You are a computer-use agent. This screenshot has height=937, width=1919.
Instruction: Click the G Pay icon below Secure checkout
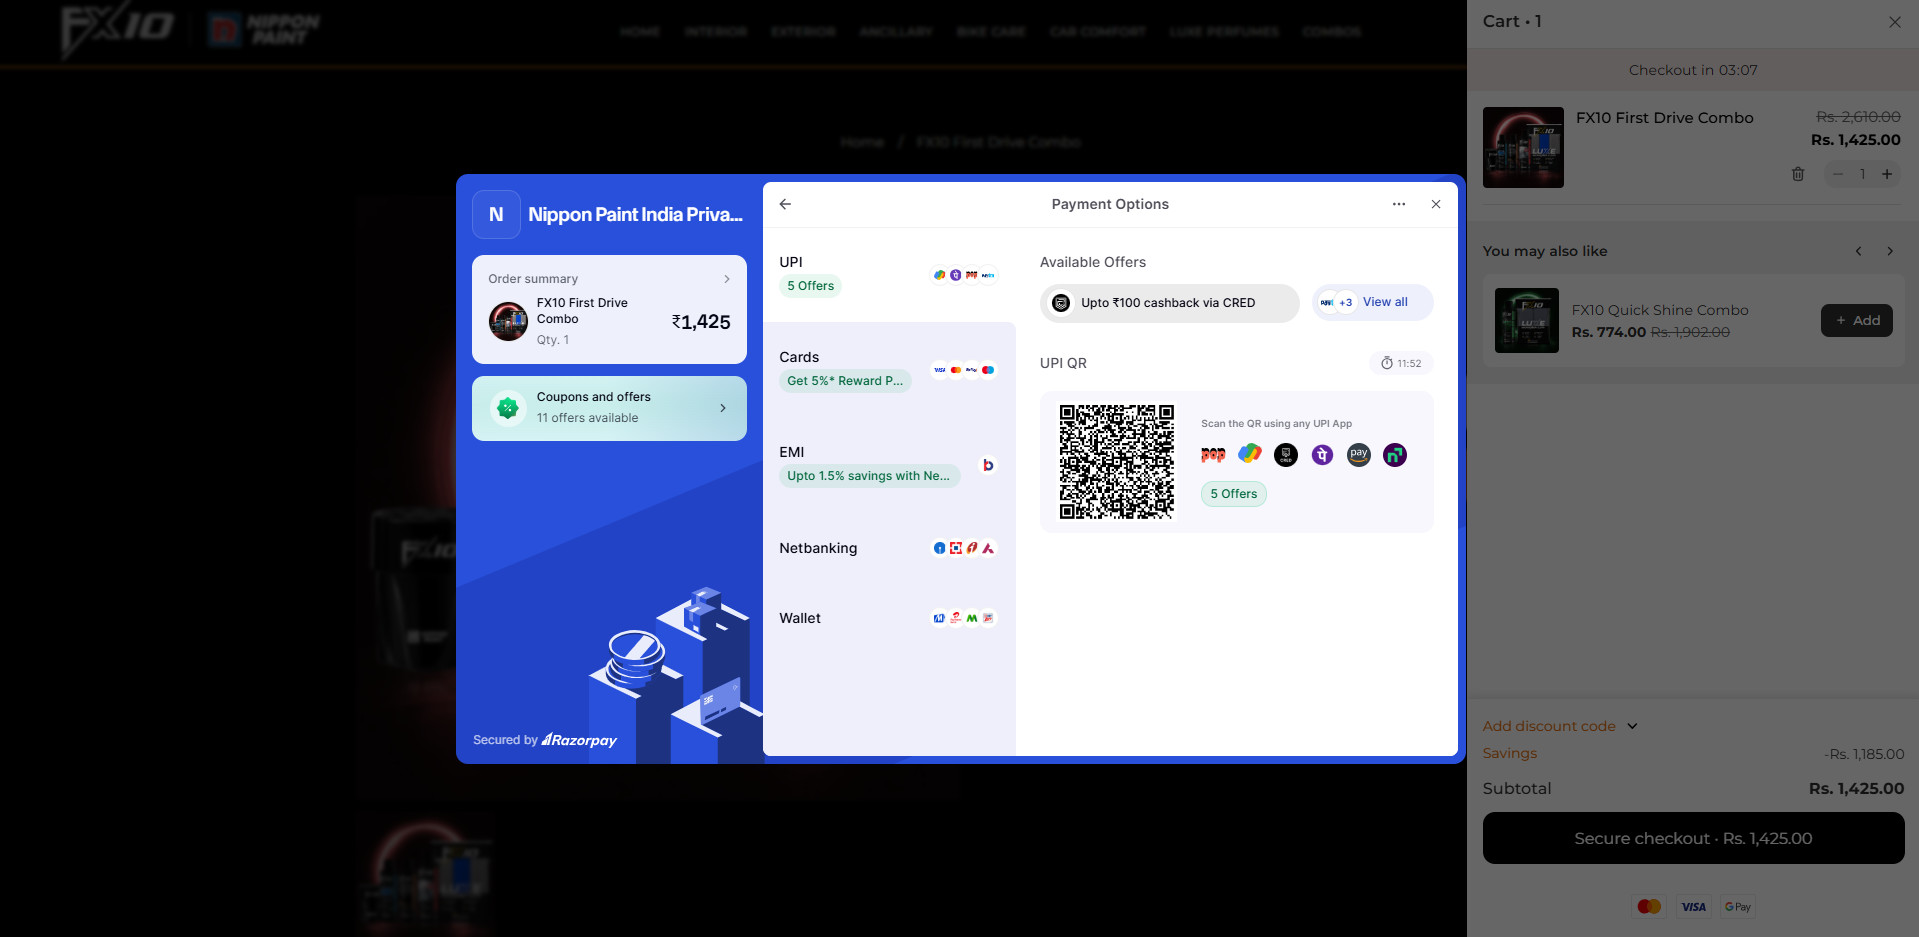pos(1738,907)
